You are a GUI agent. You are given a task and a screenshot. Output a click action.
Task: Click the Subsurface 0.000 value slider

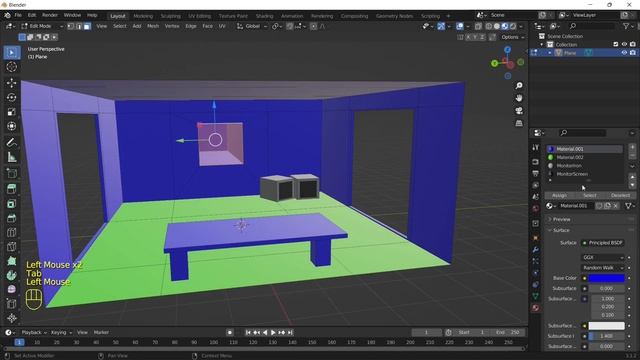coord(607,289)
